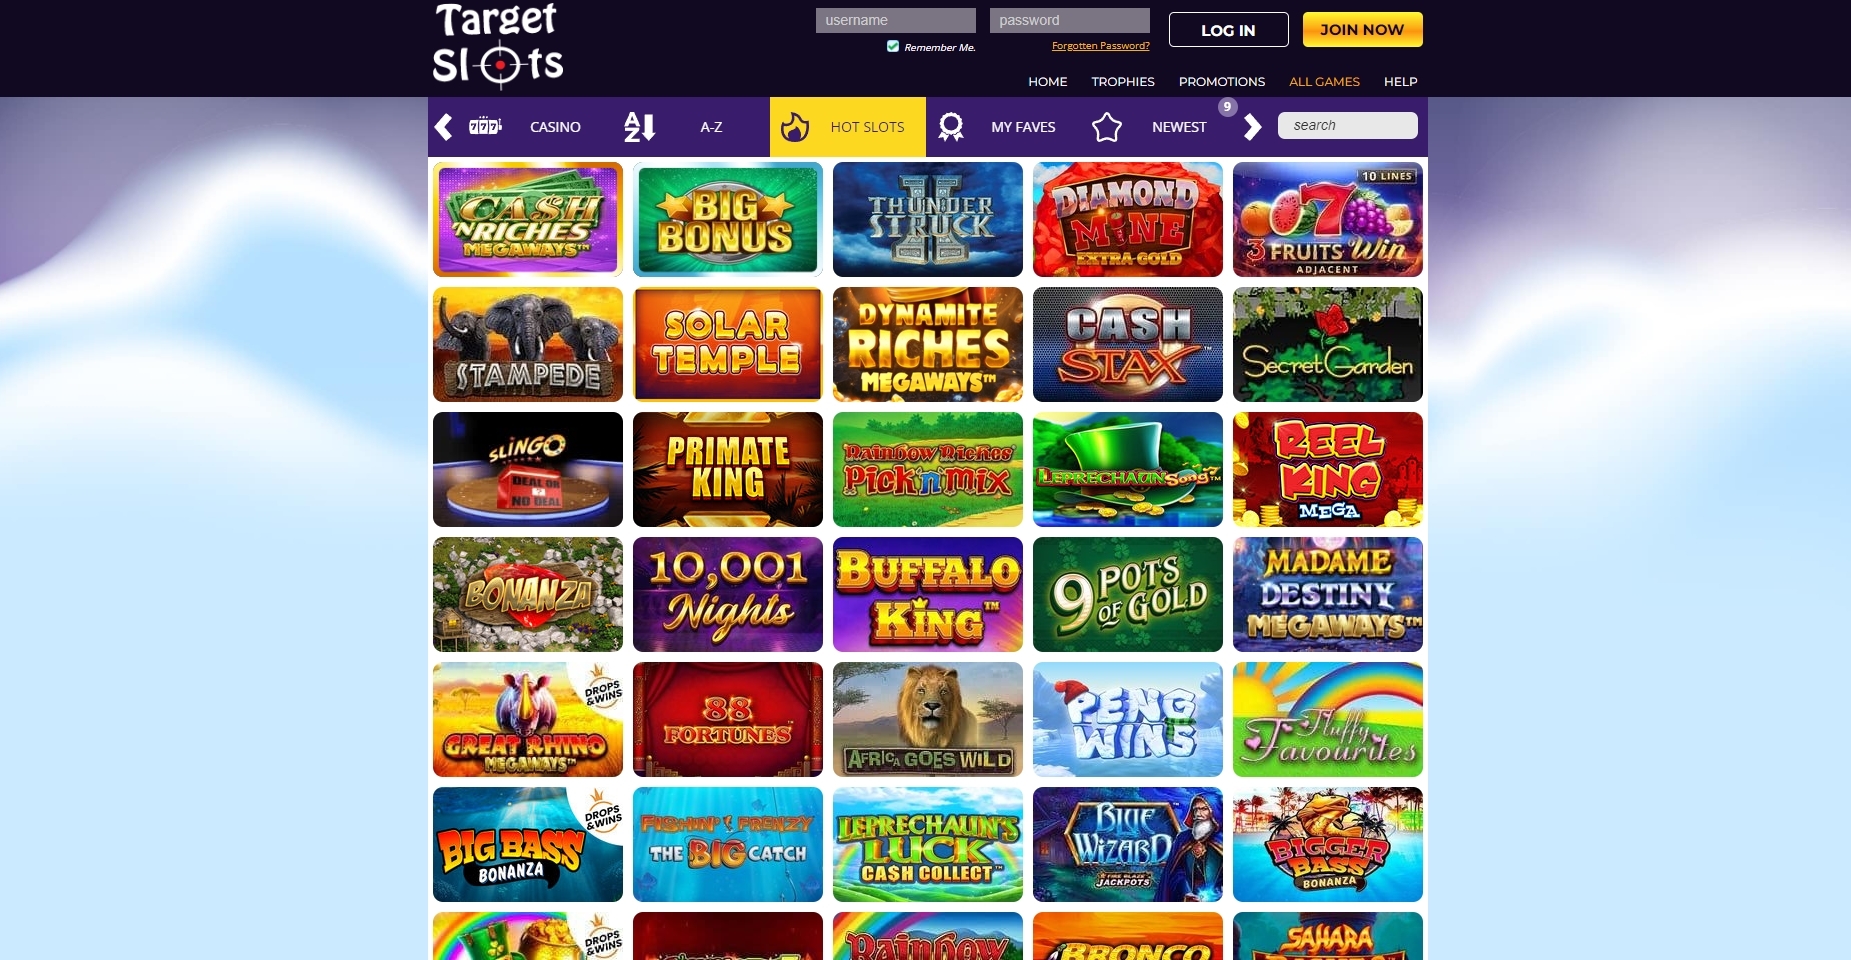Screen dimensions: 1851x960
Task: Select the A-Z sort icon
Action: [640, 127]
